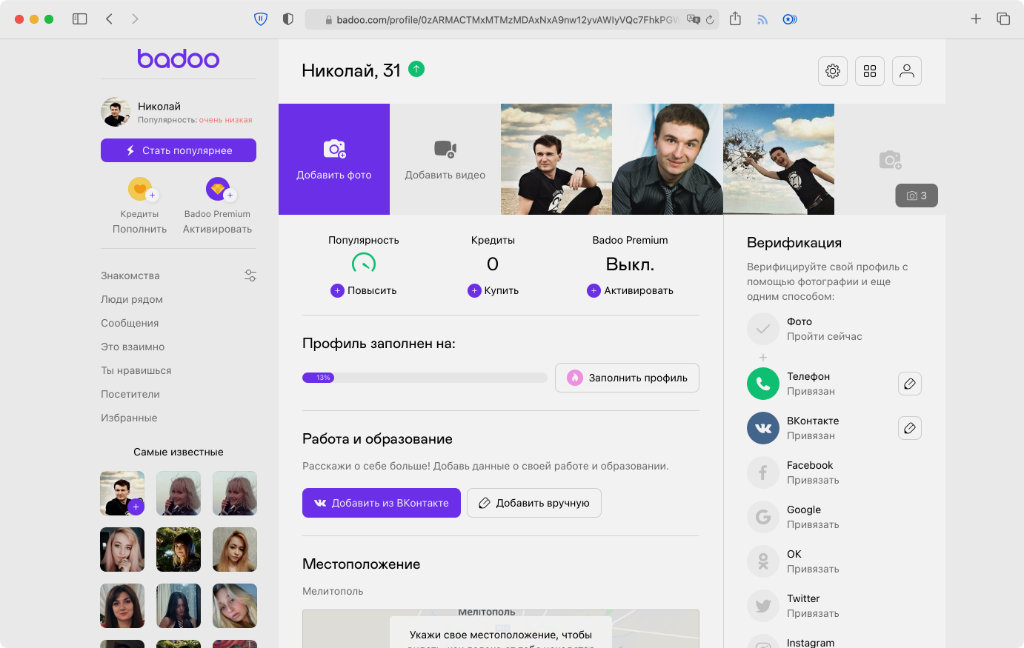Go to Люди рядом section

[131, 299]
